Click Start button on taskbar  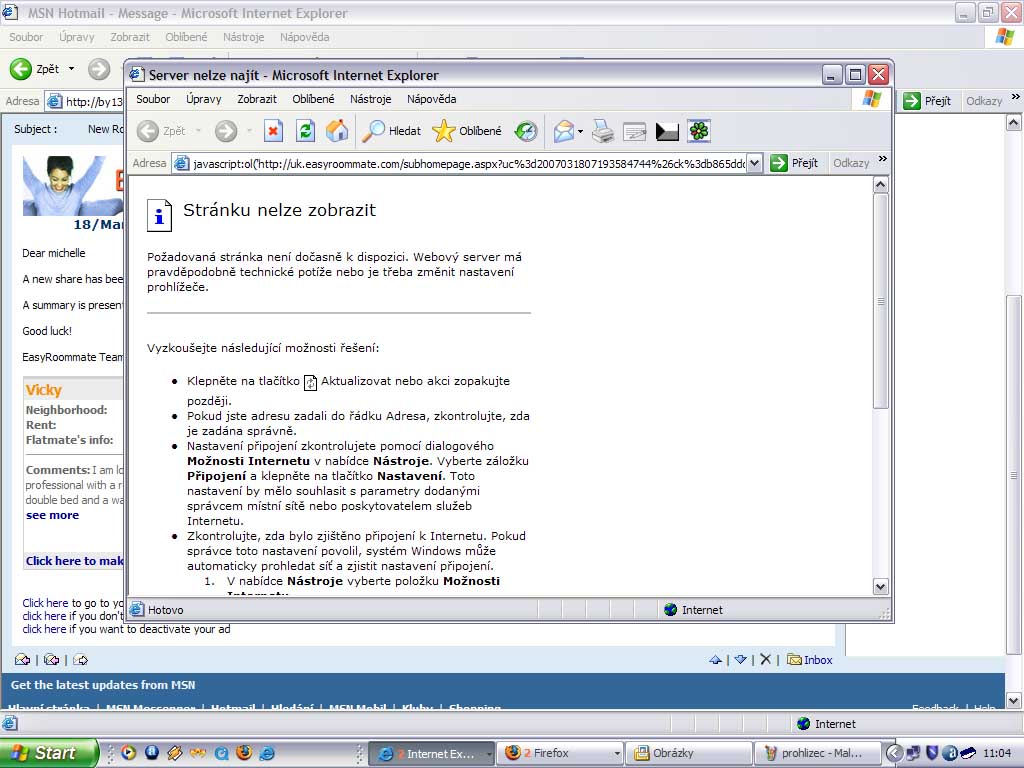point(49,753)
